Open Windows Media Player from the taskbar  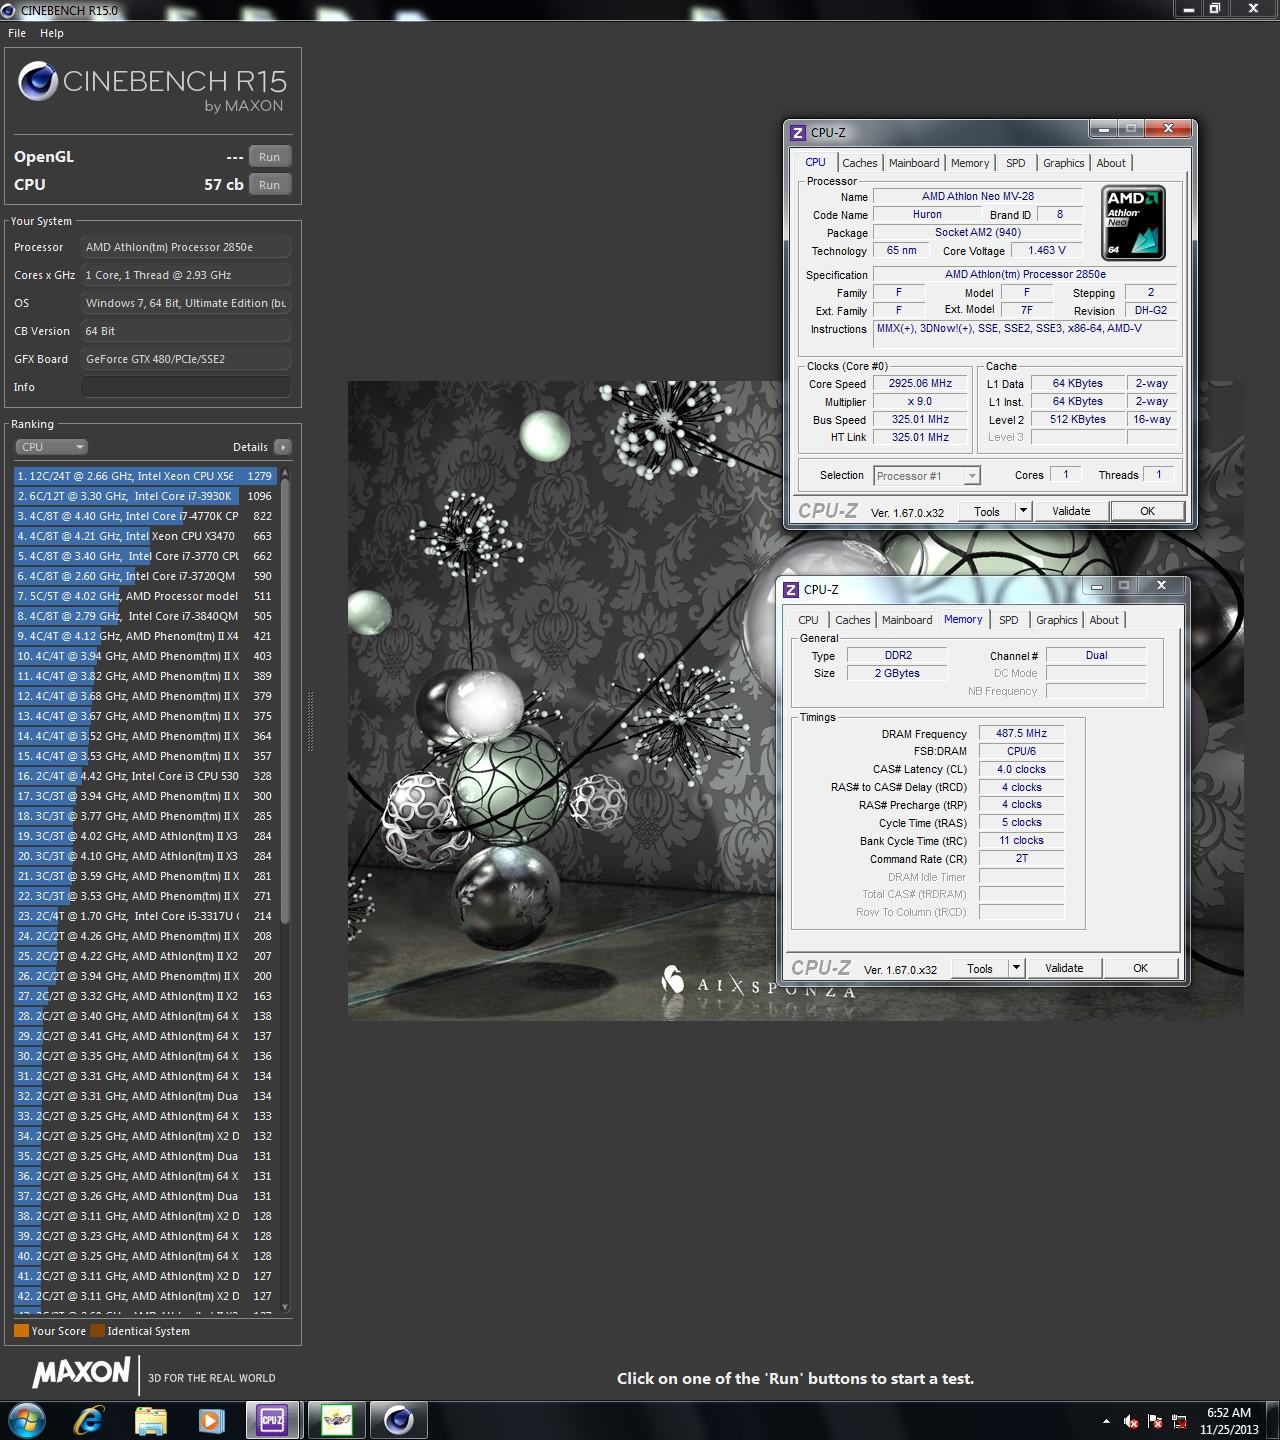click(x=211, y=1419)
